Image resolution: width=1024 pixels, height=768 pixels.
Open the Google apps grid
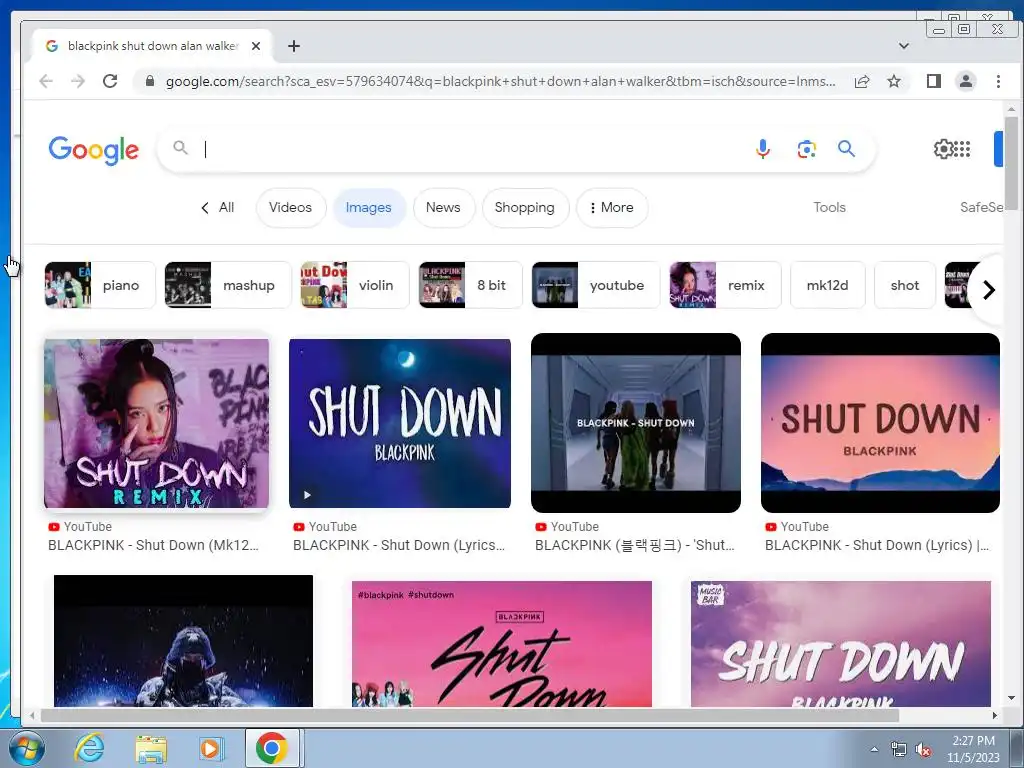click(x=962, y=149)
